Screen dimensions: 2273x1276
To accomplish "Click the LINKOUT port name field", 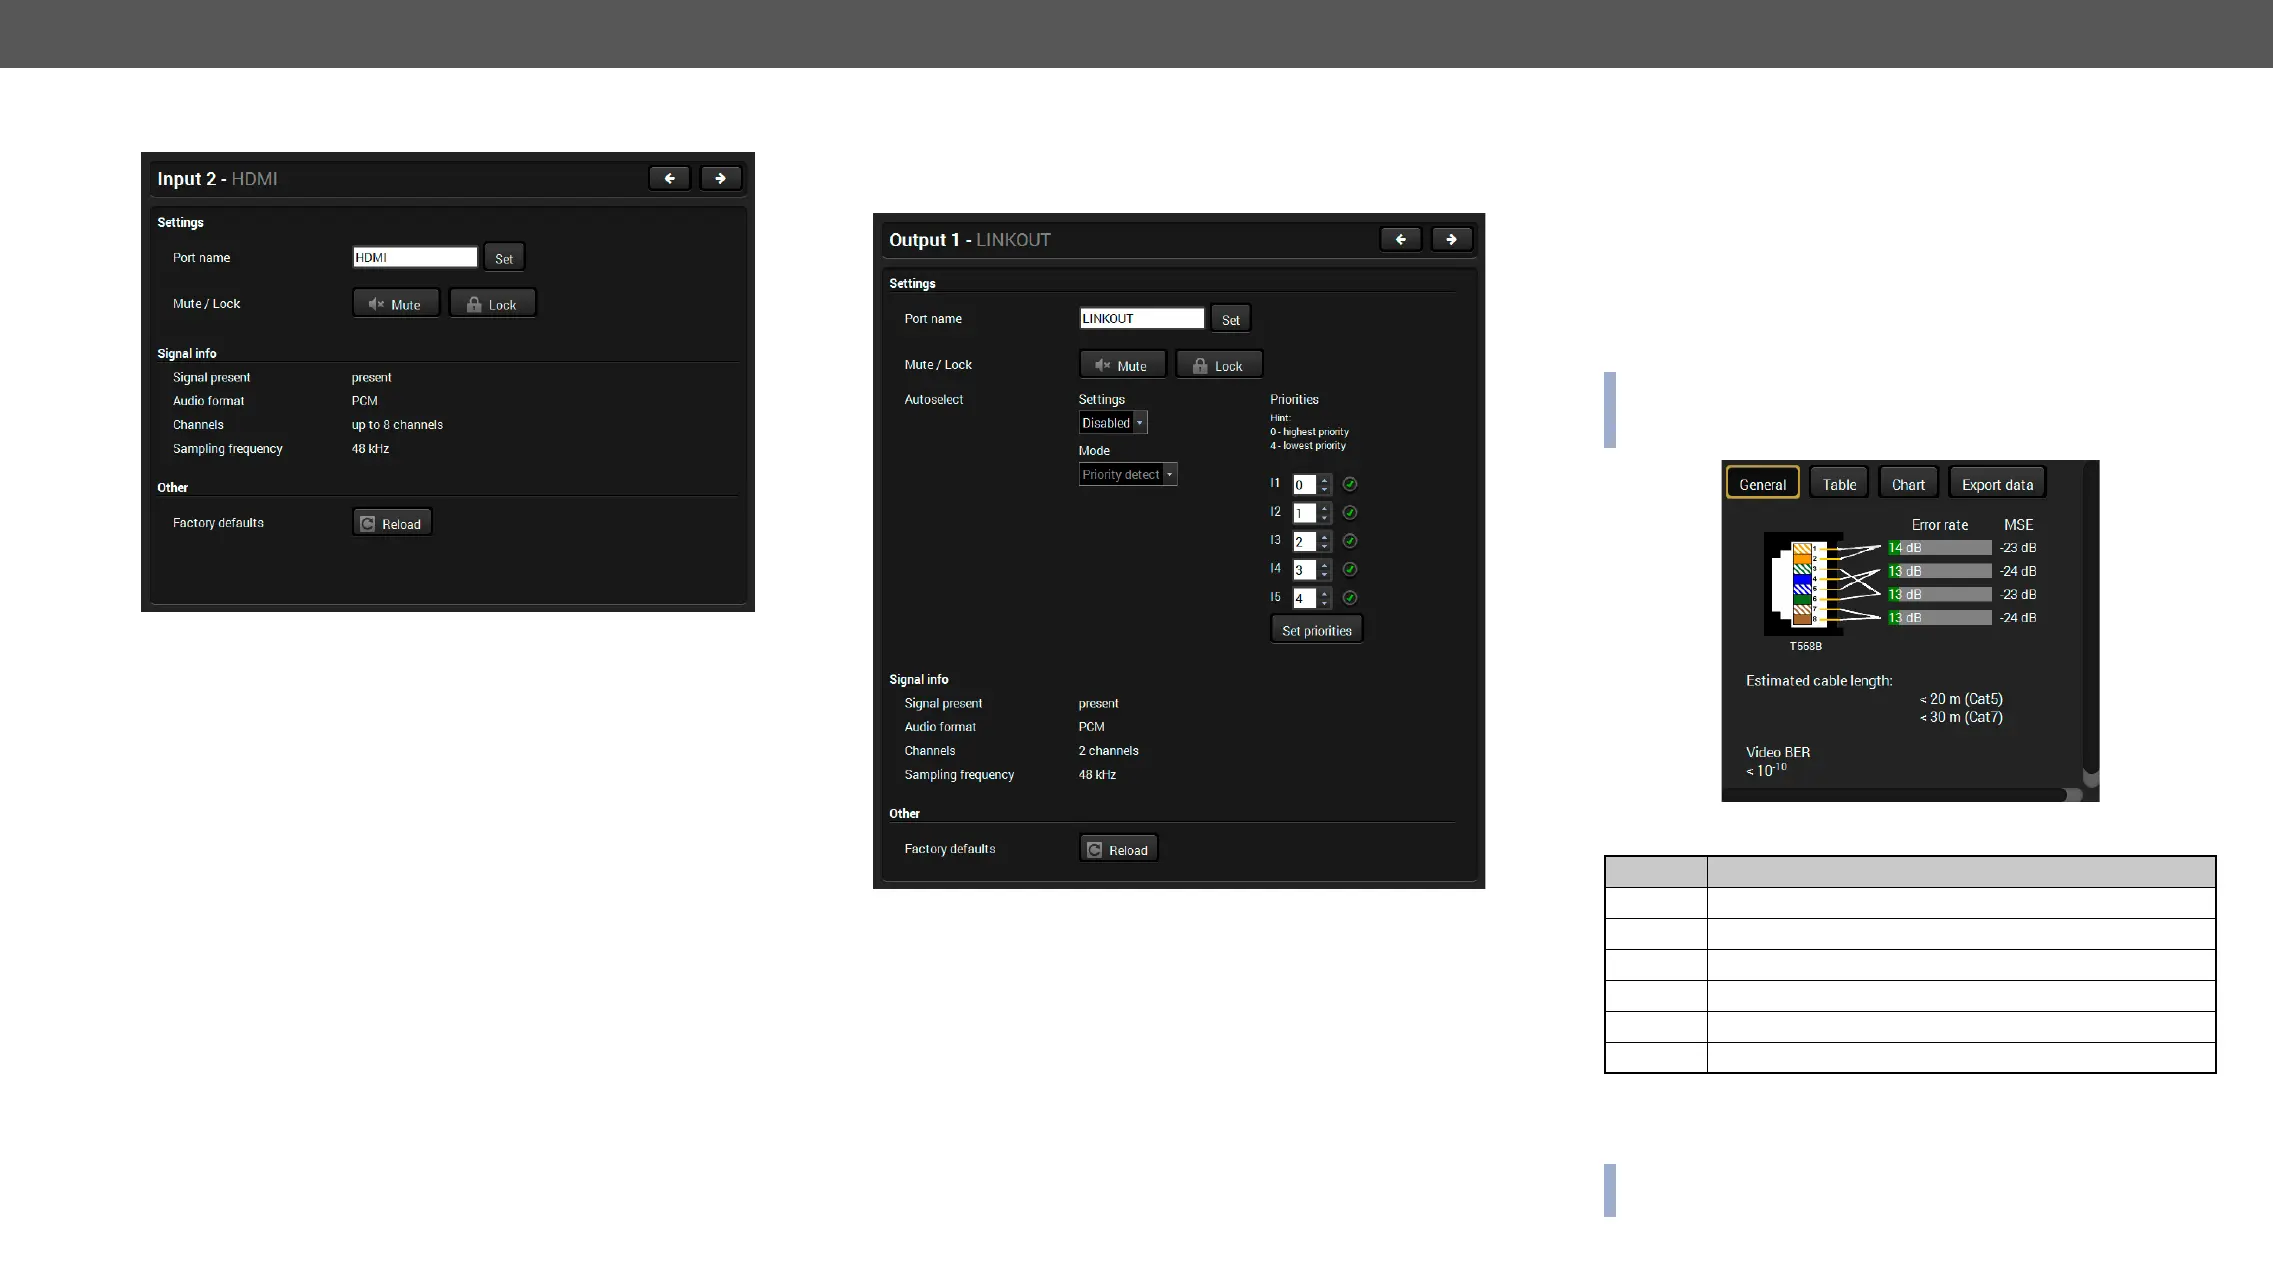I will (x=1142, y=318).
